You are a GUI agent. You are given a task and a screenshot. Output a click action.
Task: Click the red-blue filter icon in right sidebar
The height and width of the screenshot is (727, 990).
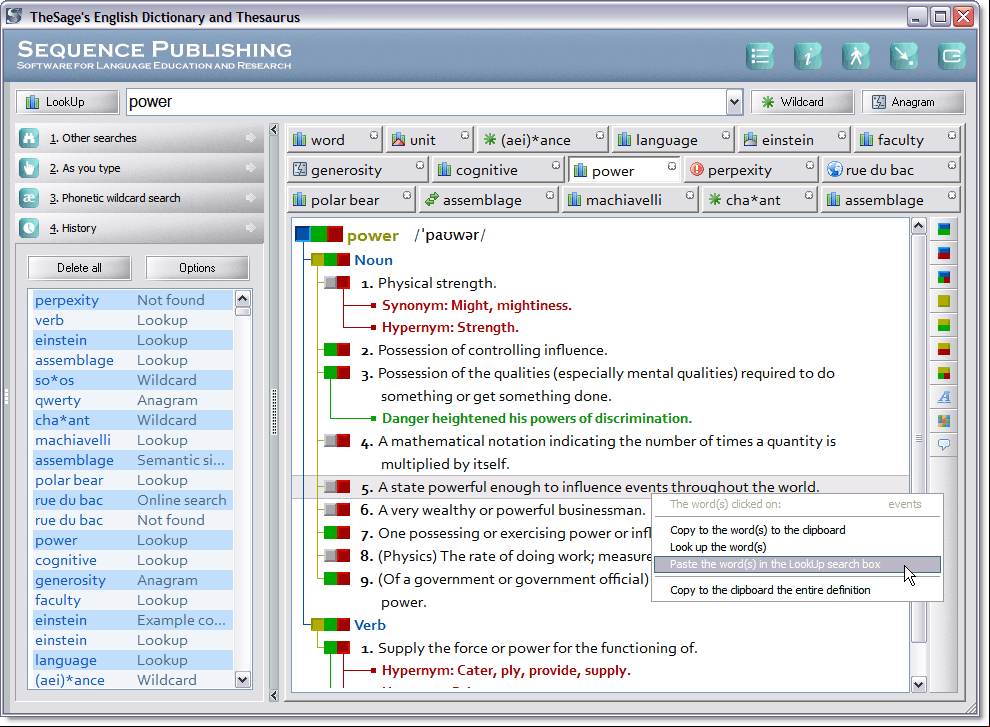coord(944,253)
